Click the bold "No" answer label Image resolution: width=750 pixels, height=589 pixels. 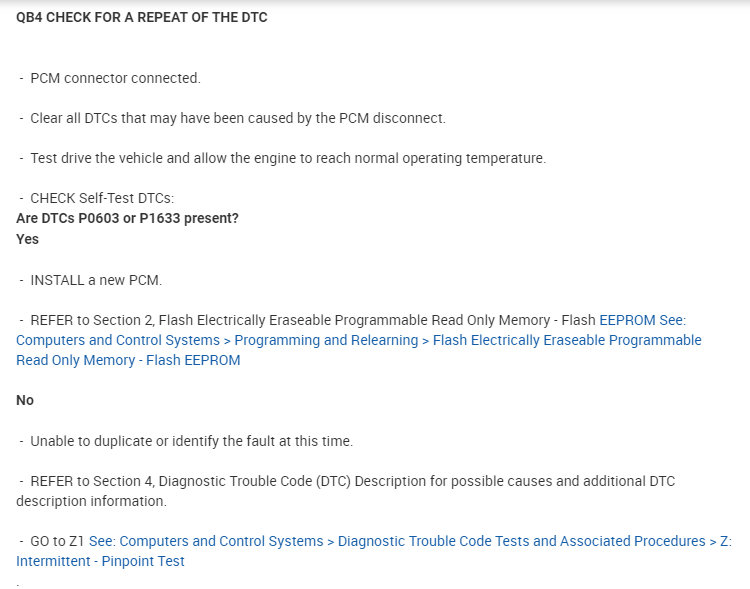[25, 400]
